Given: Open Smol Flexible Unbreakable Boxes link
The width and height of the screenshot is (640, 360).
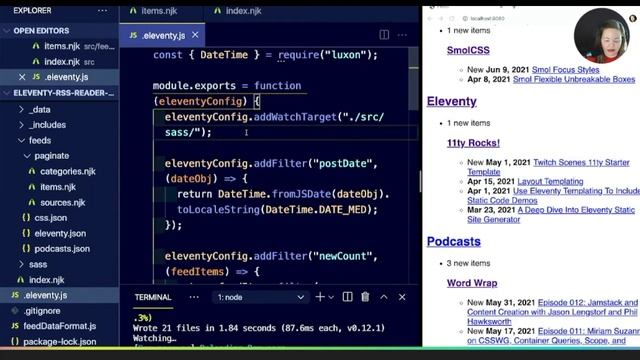Looking at the screenshot, I should pyautogui.click(x=574, y=79).
